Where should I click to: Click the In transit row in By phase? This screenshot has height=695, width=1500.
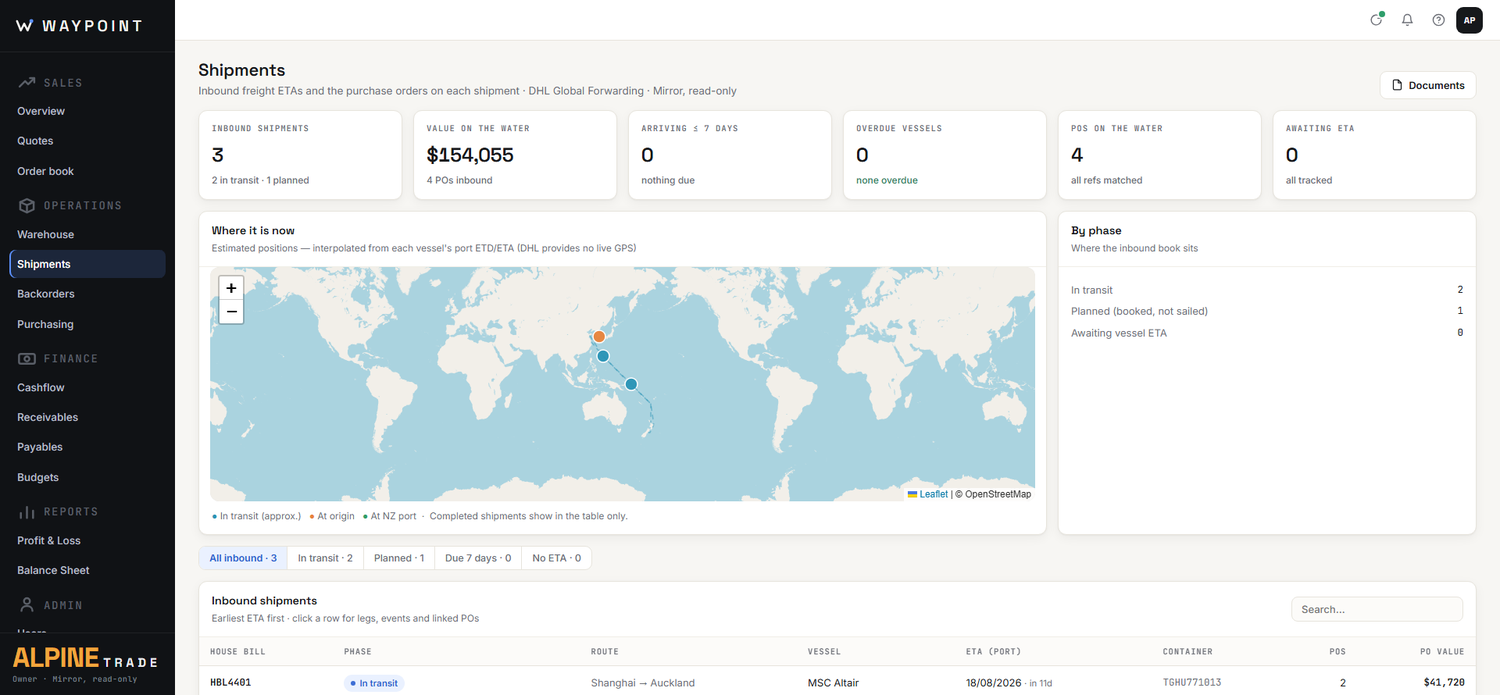[1267, 290]
